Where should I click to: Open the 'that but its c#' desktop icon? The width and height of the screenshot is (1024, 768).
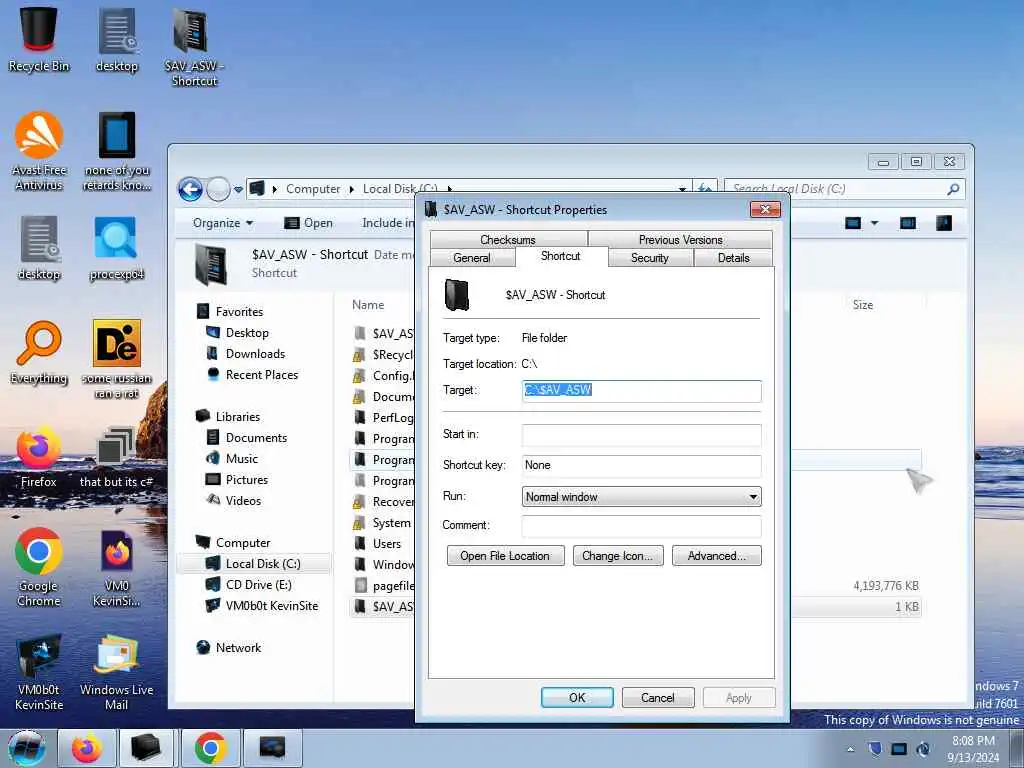[116, 457]
